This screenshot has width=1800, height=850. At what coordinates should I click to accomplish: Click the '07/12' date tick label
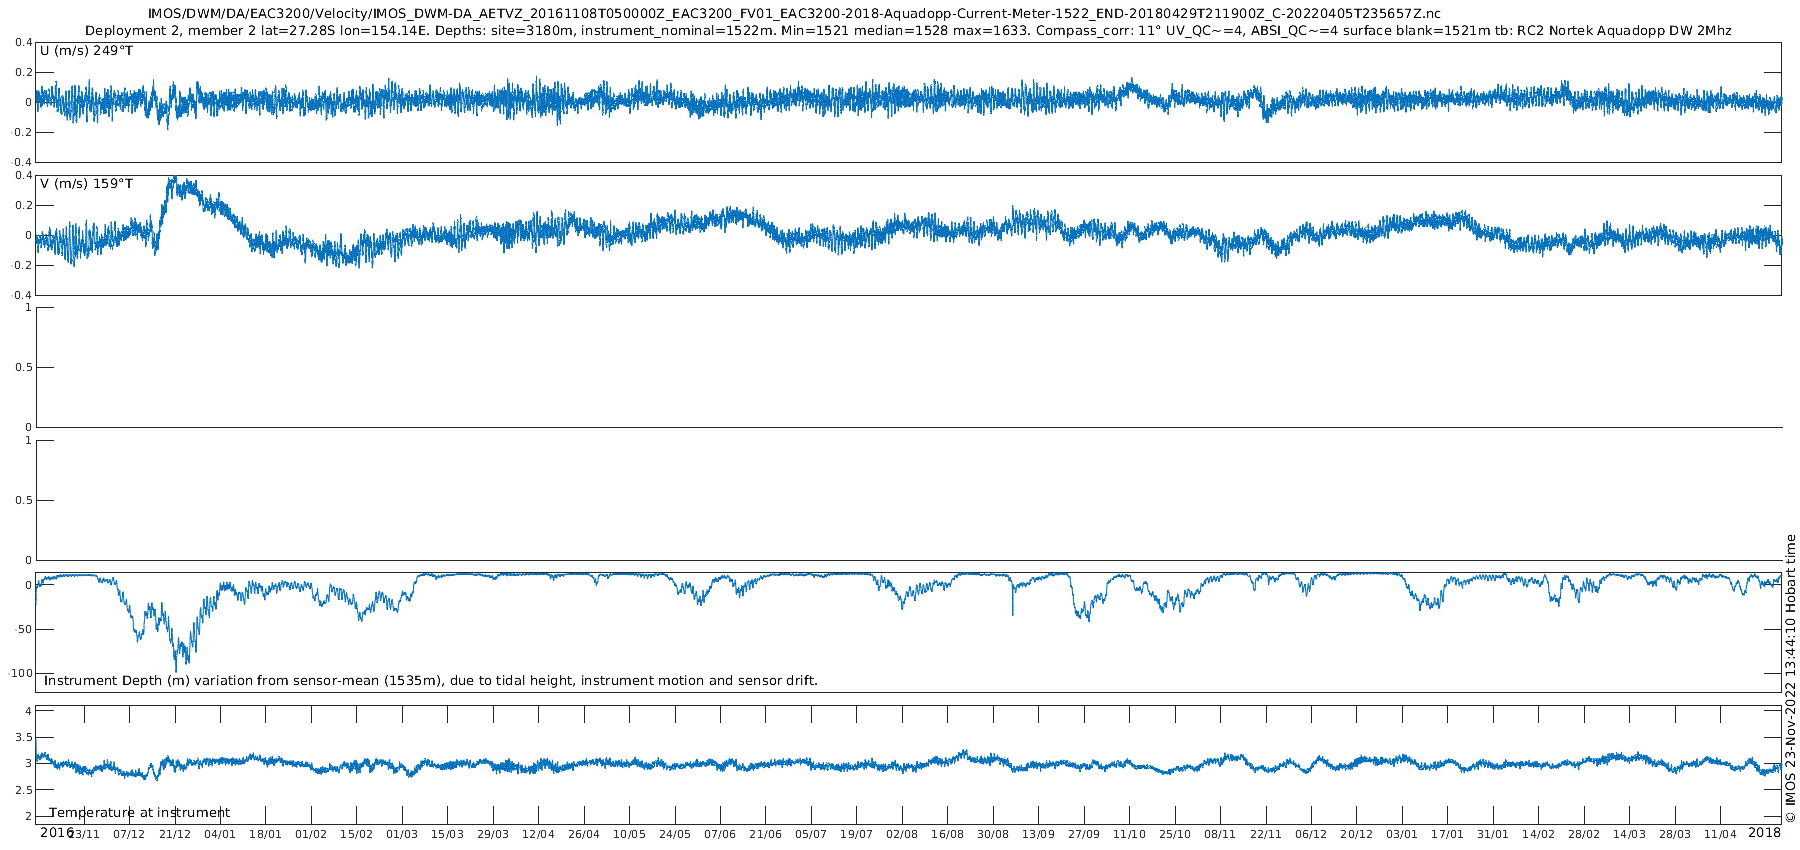(129, 834)
